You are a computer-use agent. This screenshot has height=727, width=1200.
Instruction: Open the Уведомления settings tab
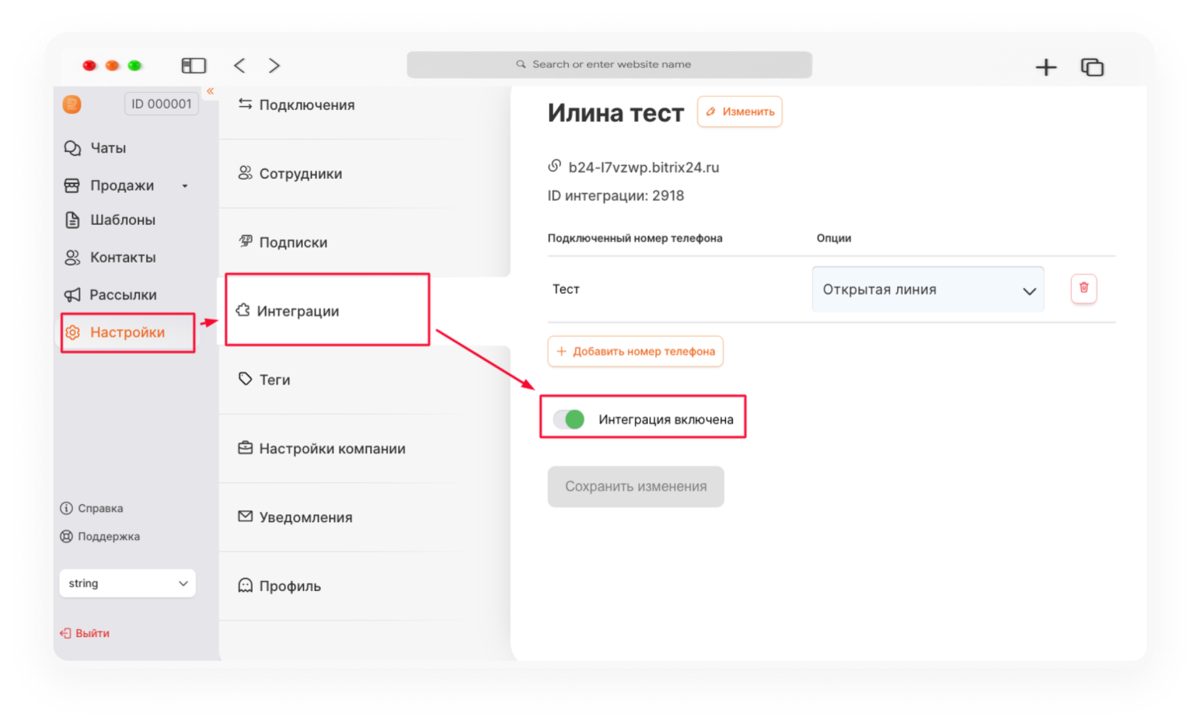306,517
